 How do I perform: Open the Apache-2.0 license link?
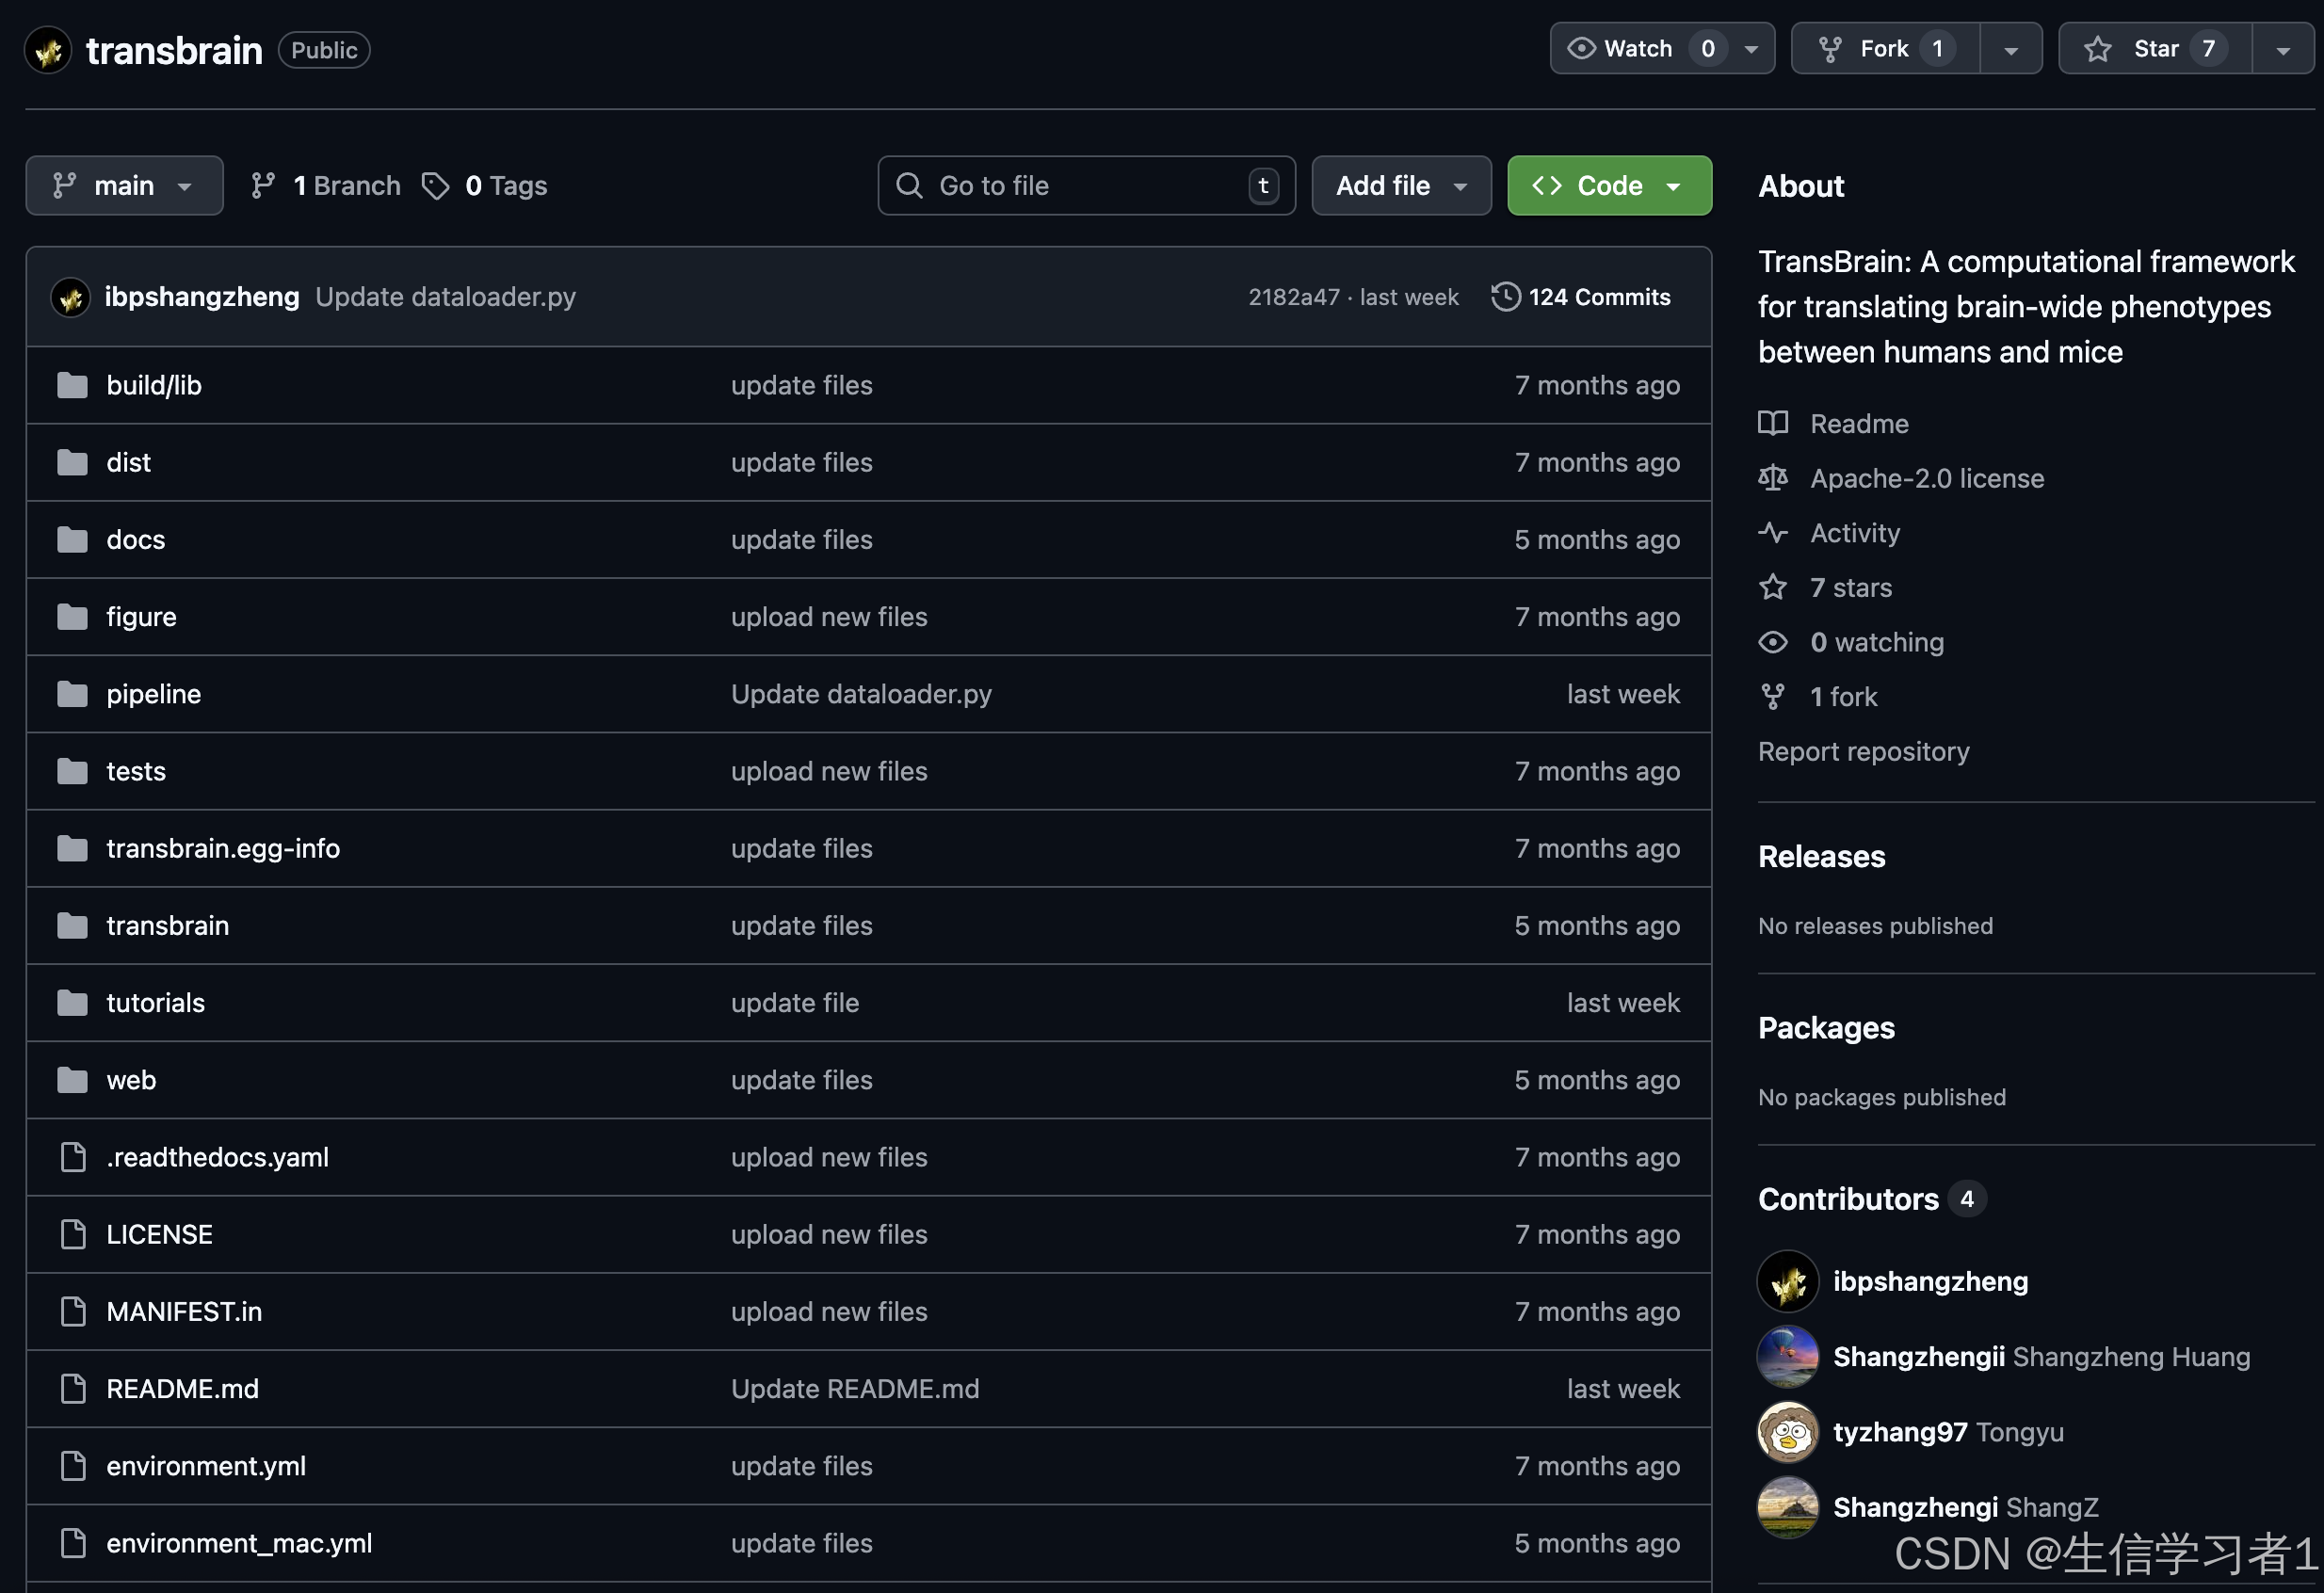point(1927,478)
